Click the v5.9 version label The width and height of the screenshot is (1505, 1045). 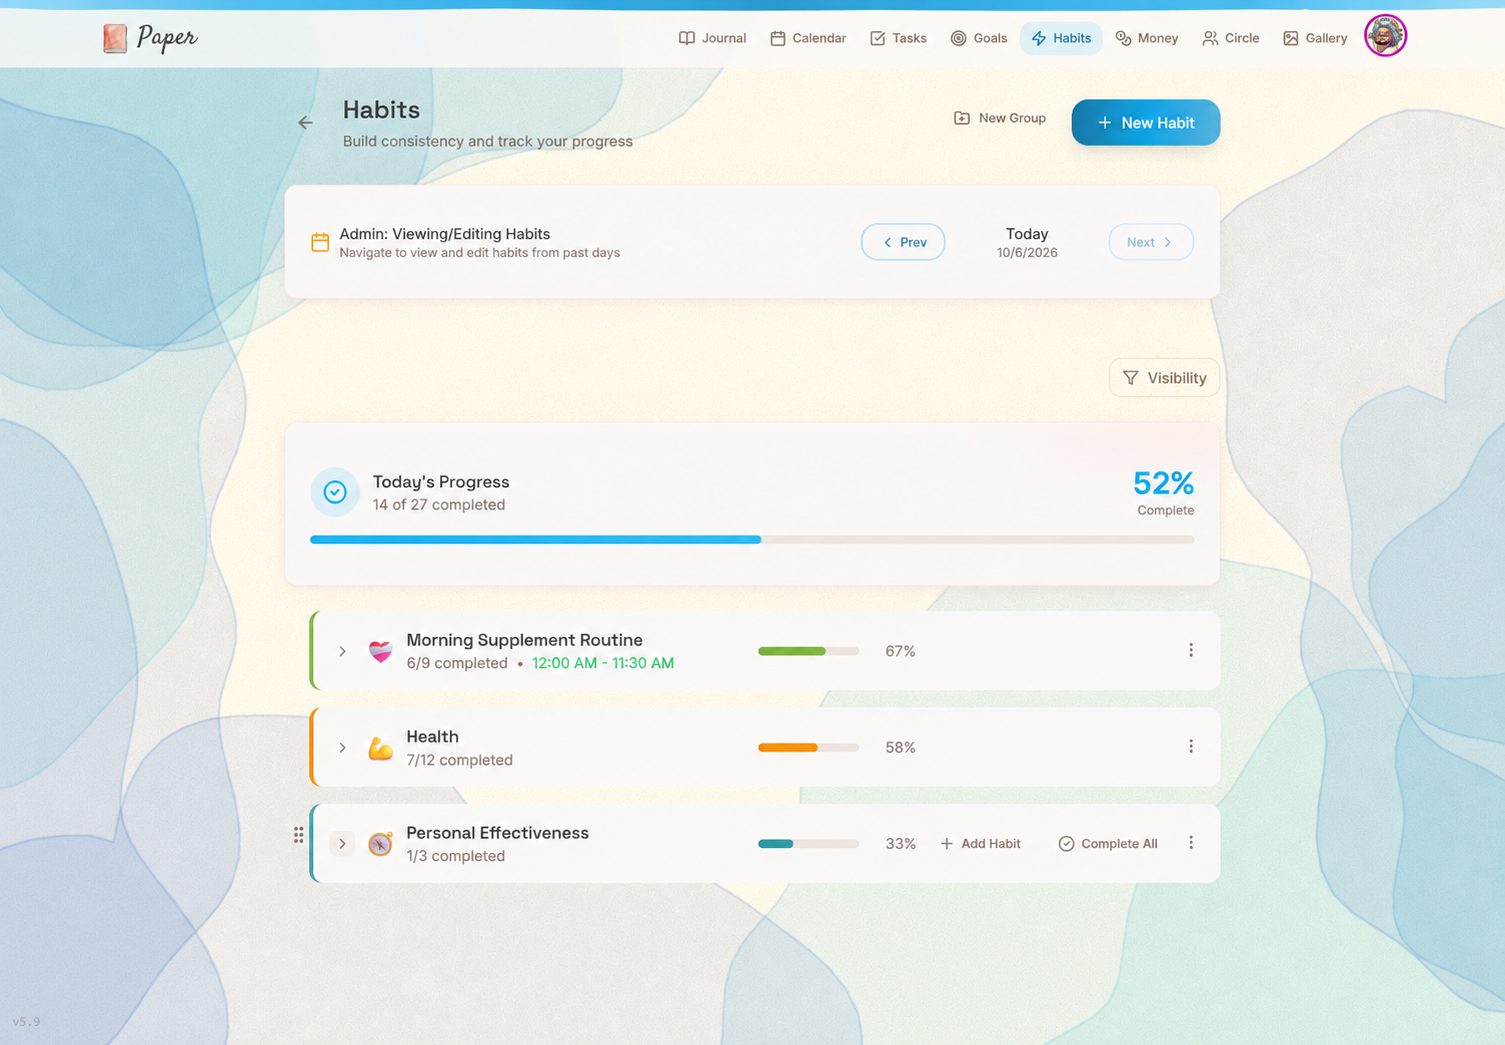click(x=27, y=1022)
